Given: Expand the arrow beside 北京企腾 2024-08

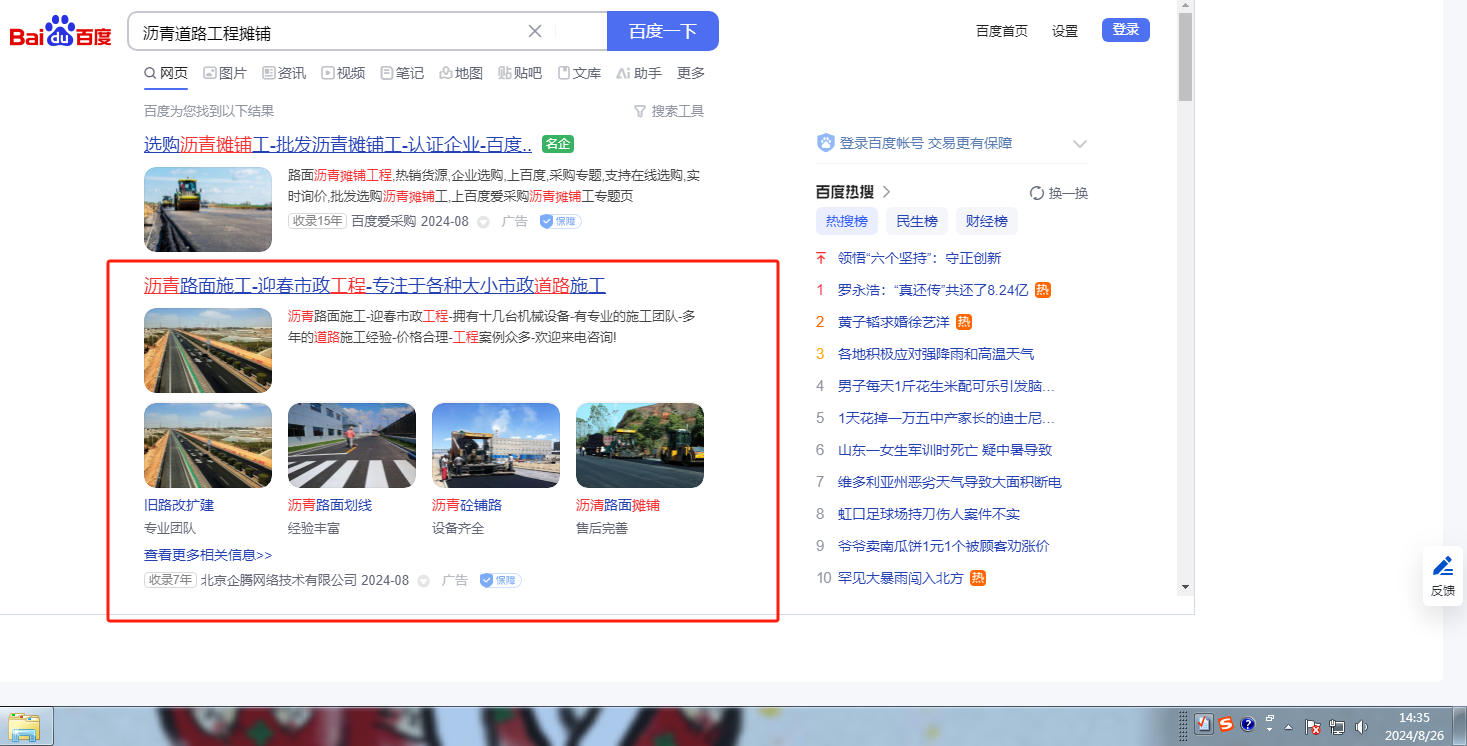Looking at the screenshot, I should pyautogui.click(x=423, y=581).
